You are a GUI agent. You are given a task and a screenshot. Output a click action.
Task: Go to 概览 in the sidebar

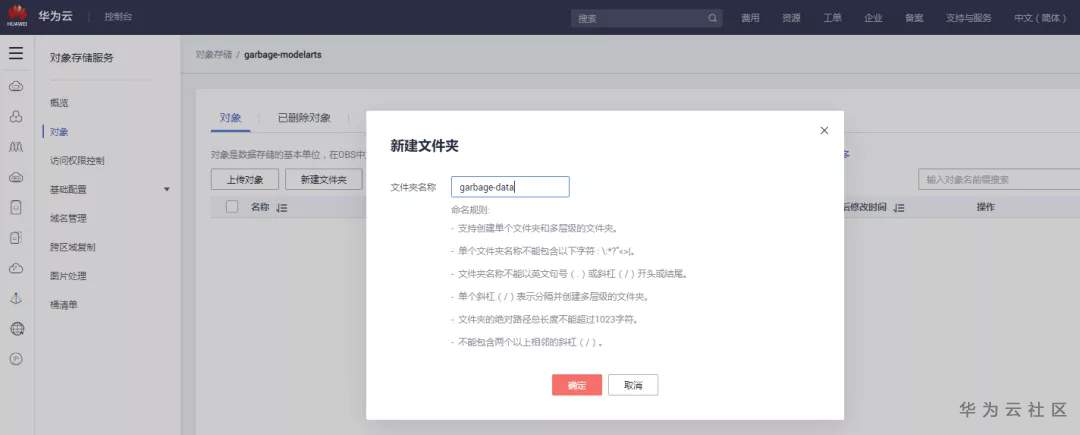59,103
